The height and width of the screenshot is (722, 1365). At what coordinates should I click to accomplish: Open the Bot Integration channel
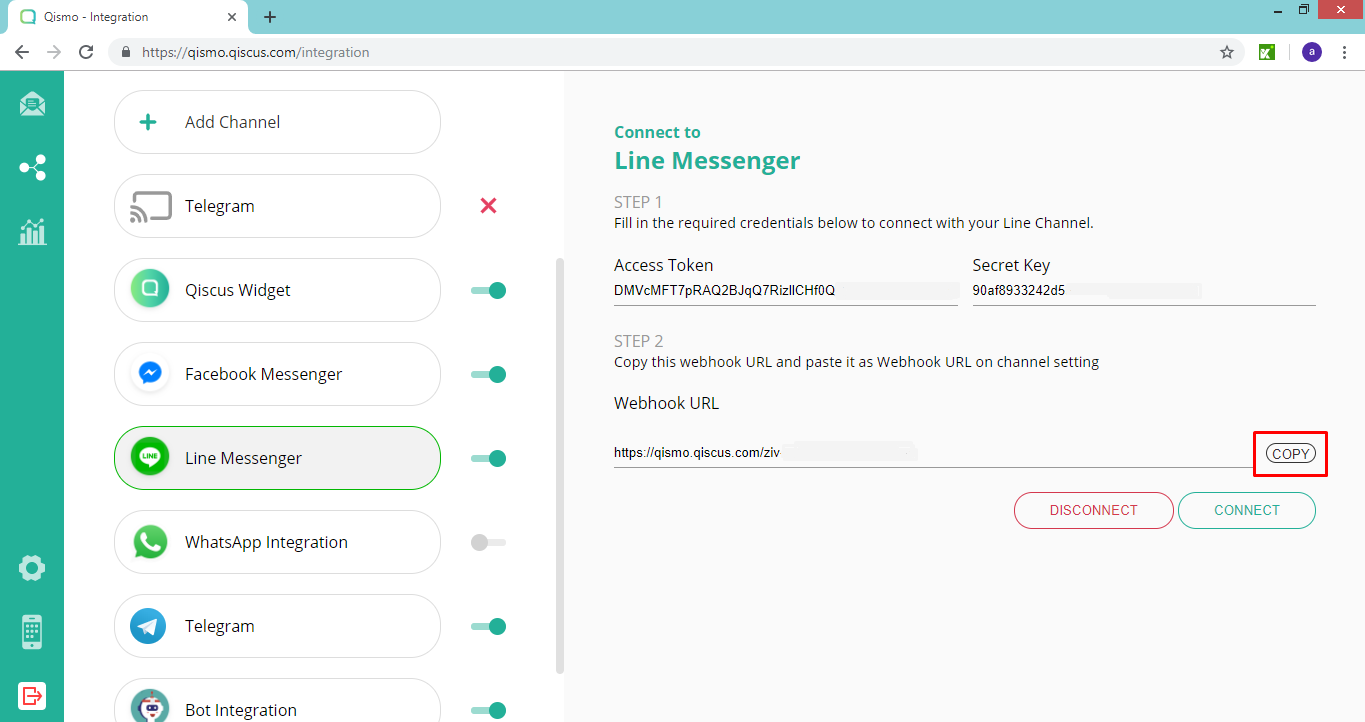pyautogui.click(x=277, y=701)
